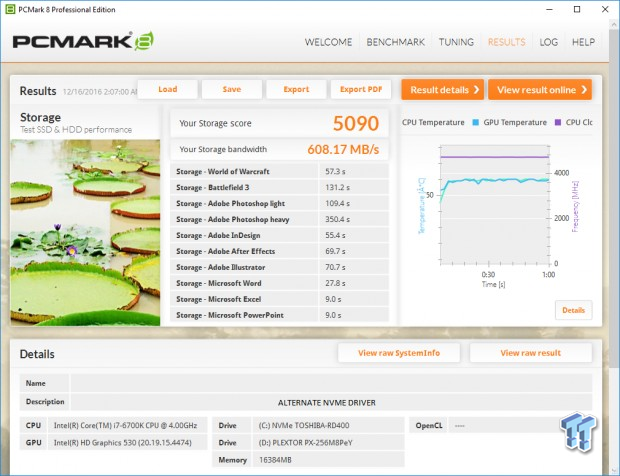The height and width of the screenshot is (476, 620).
Task: Click the Description field ALTERNATE NVME DRIVER
Action: coord(331,402)
